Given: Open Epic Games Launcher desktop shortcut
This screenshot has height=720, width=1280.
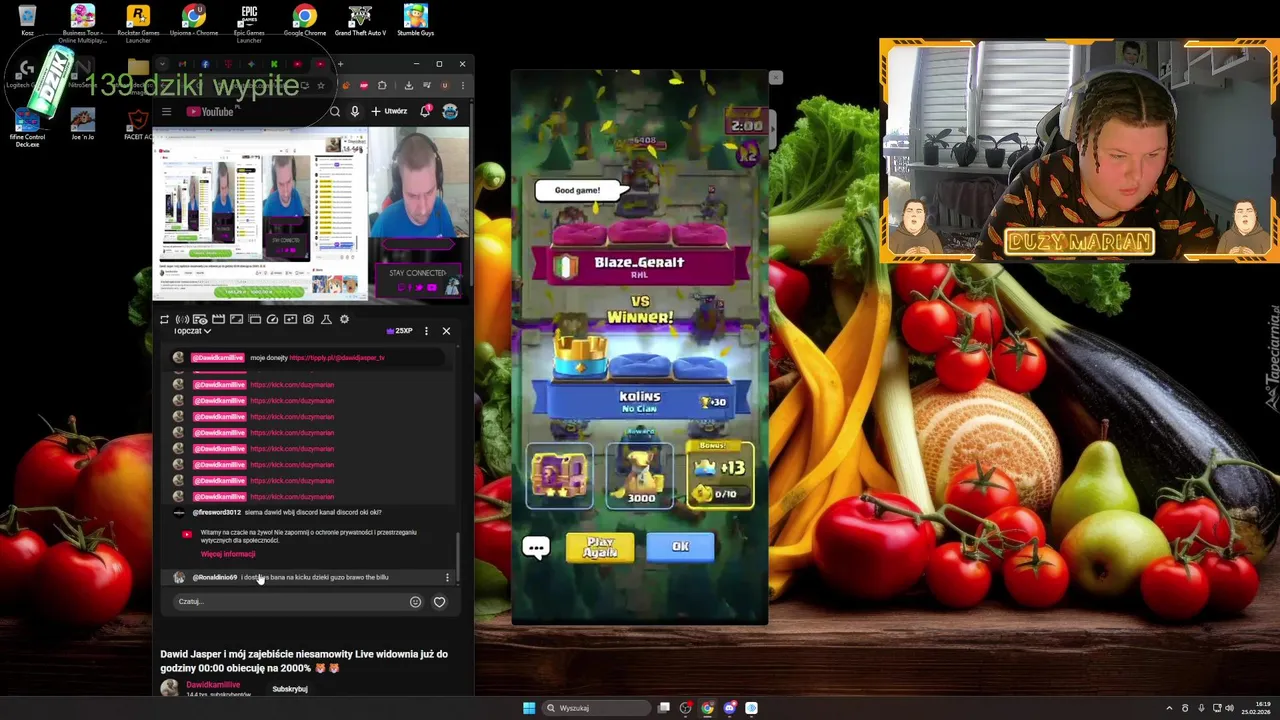Looking at the screenshot, I should (x=249, y=24).
